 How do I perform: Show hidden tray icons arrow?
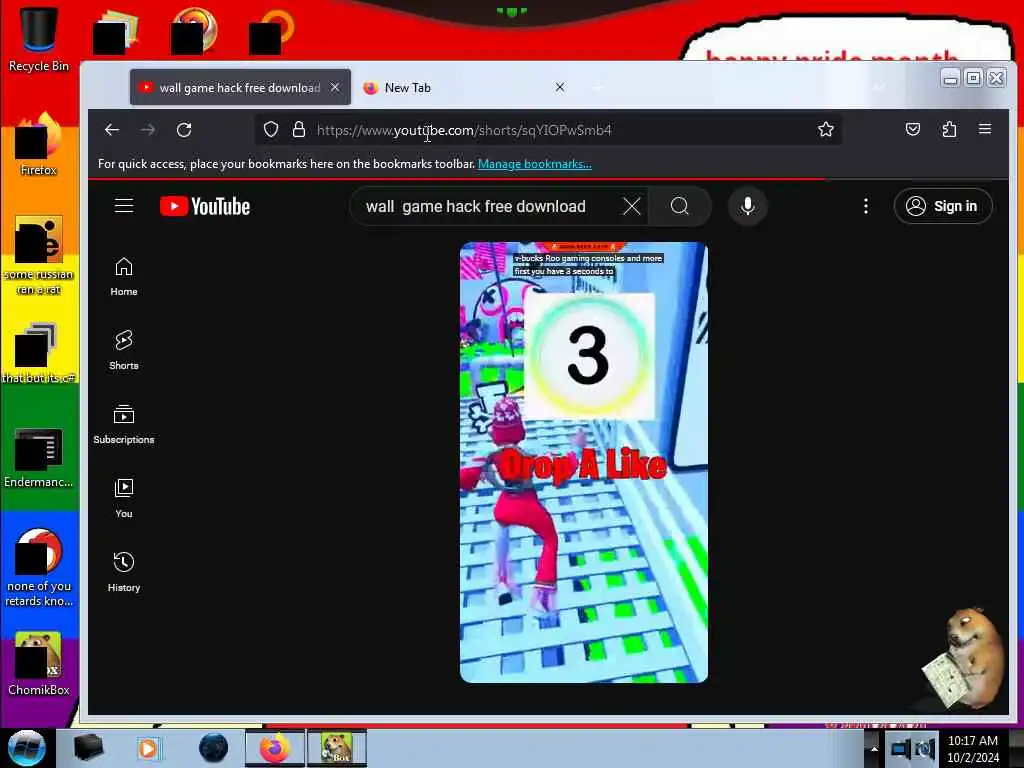874,748
